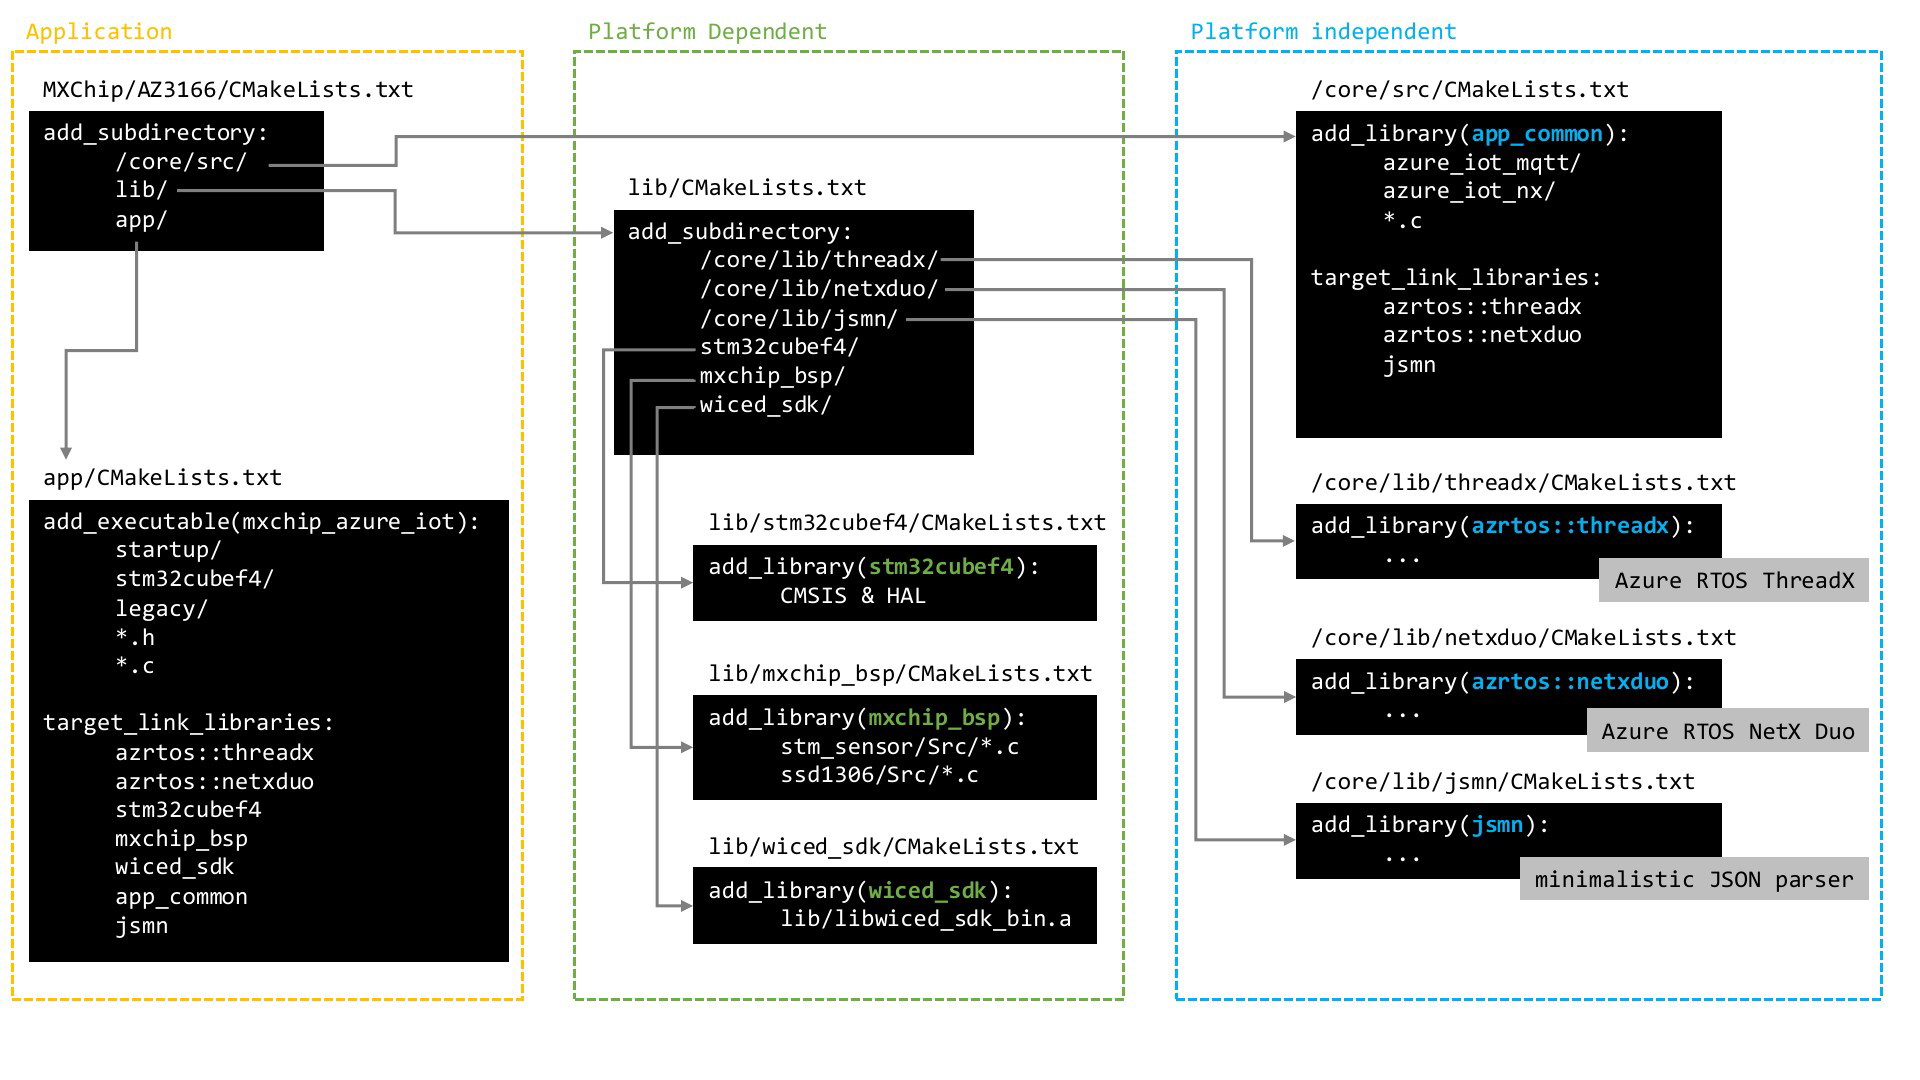Select the "azure_iot_nx/" entry

pyautogui.click(x=1469, y=191)
